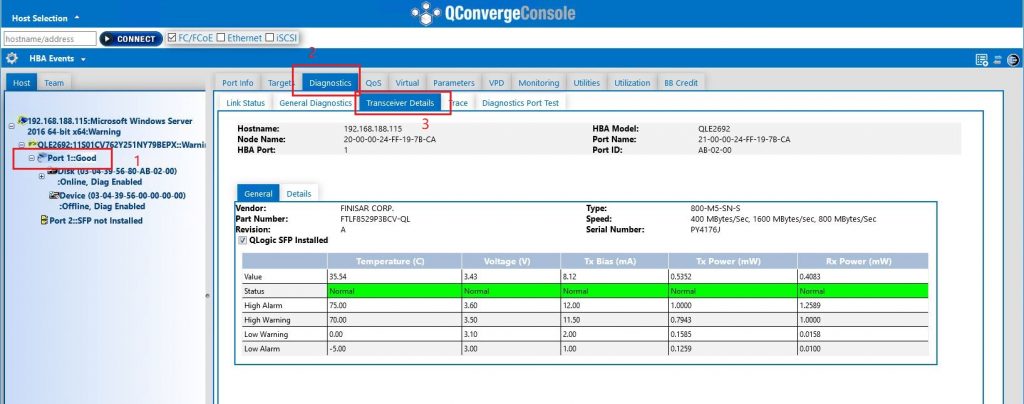This screenshot has width=1024, height=404.
Task: Open the Virtual tab
Action: (407, 83)
